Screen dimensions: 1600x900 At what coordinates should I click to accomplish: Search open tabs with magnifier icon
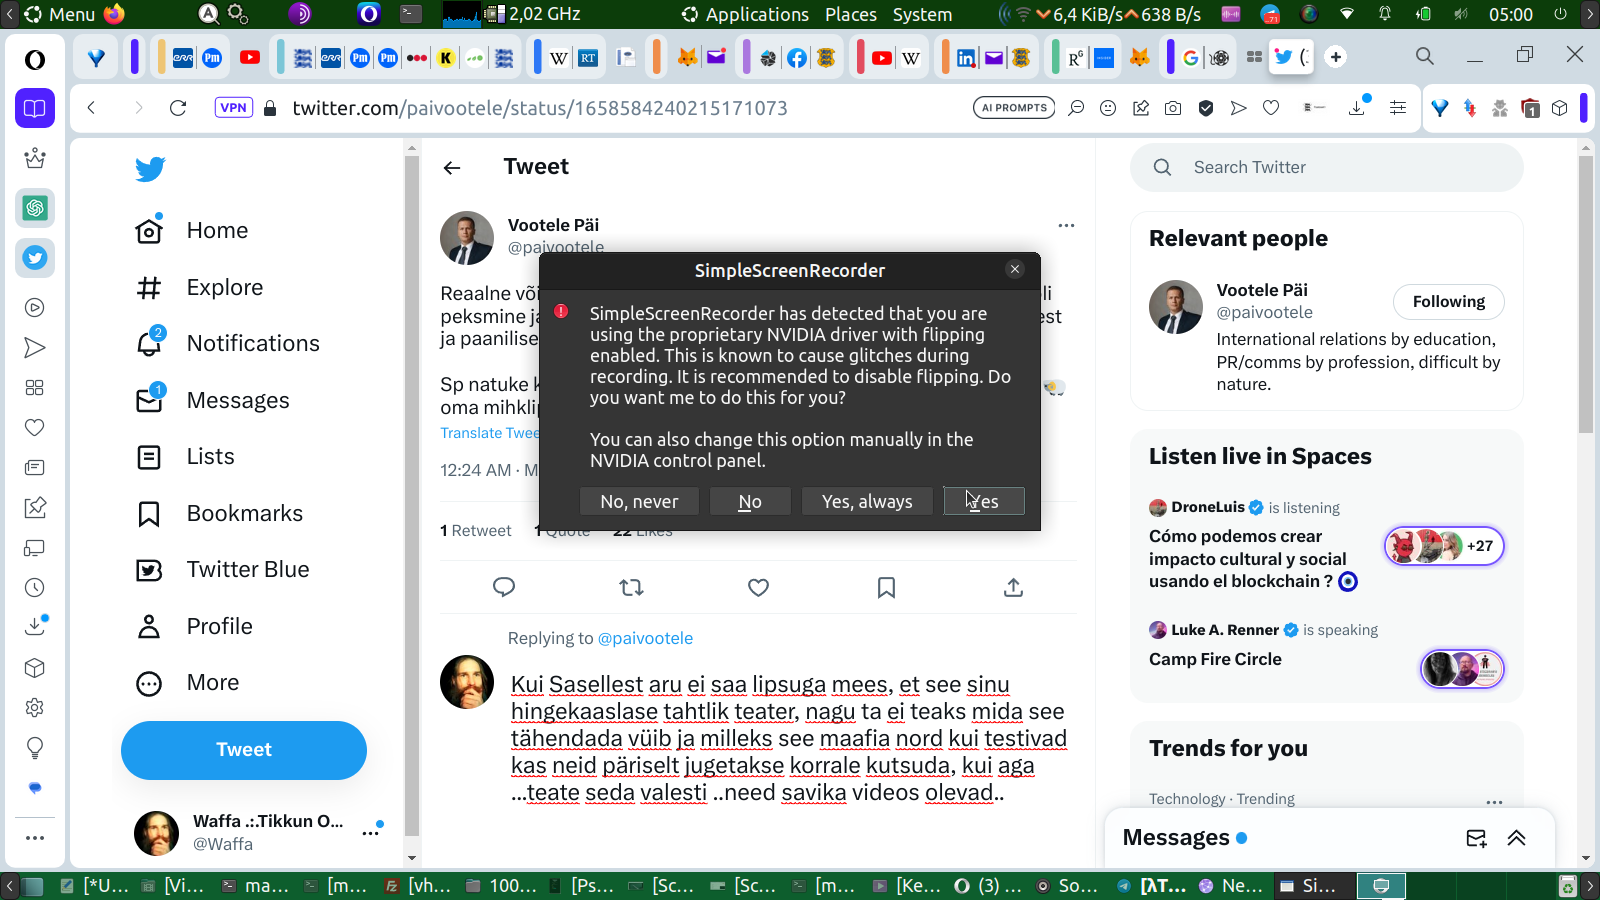pos(1425,56)
